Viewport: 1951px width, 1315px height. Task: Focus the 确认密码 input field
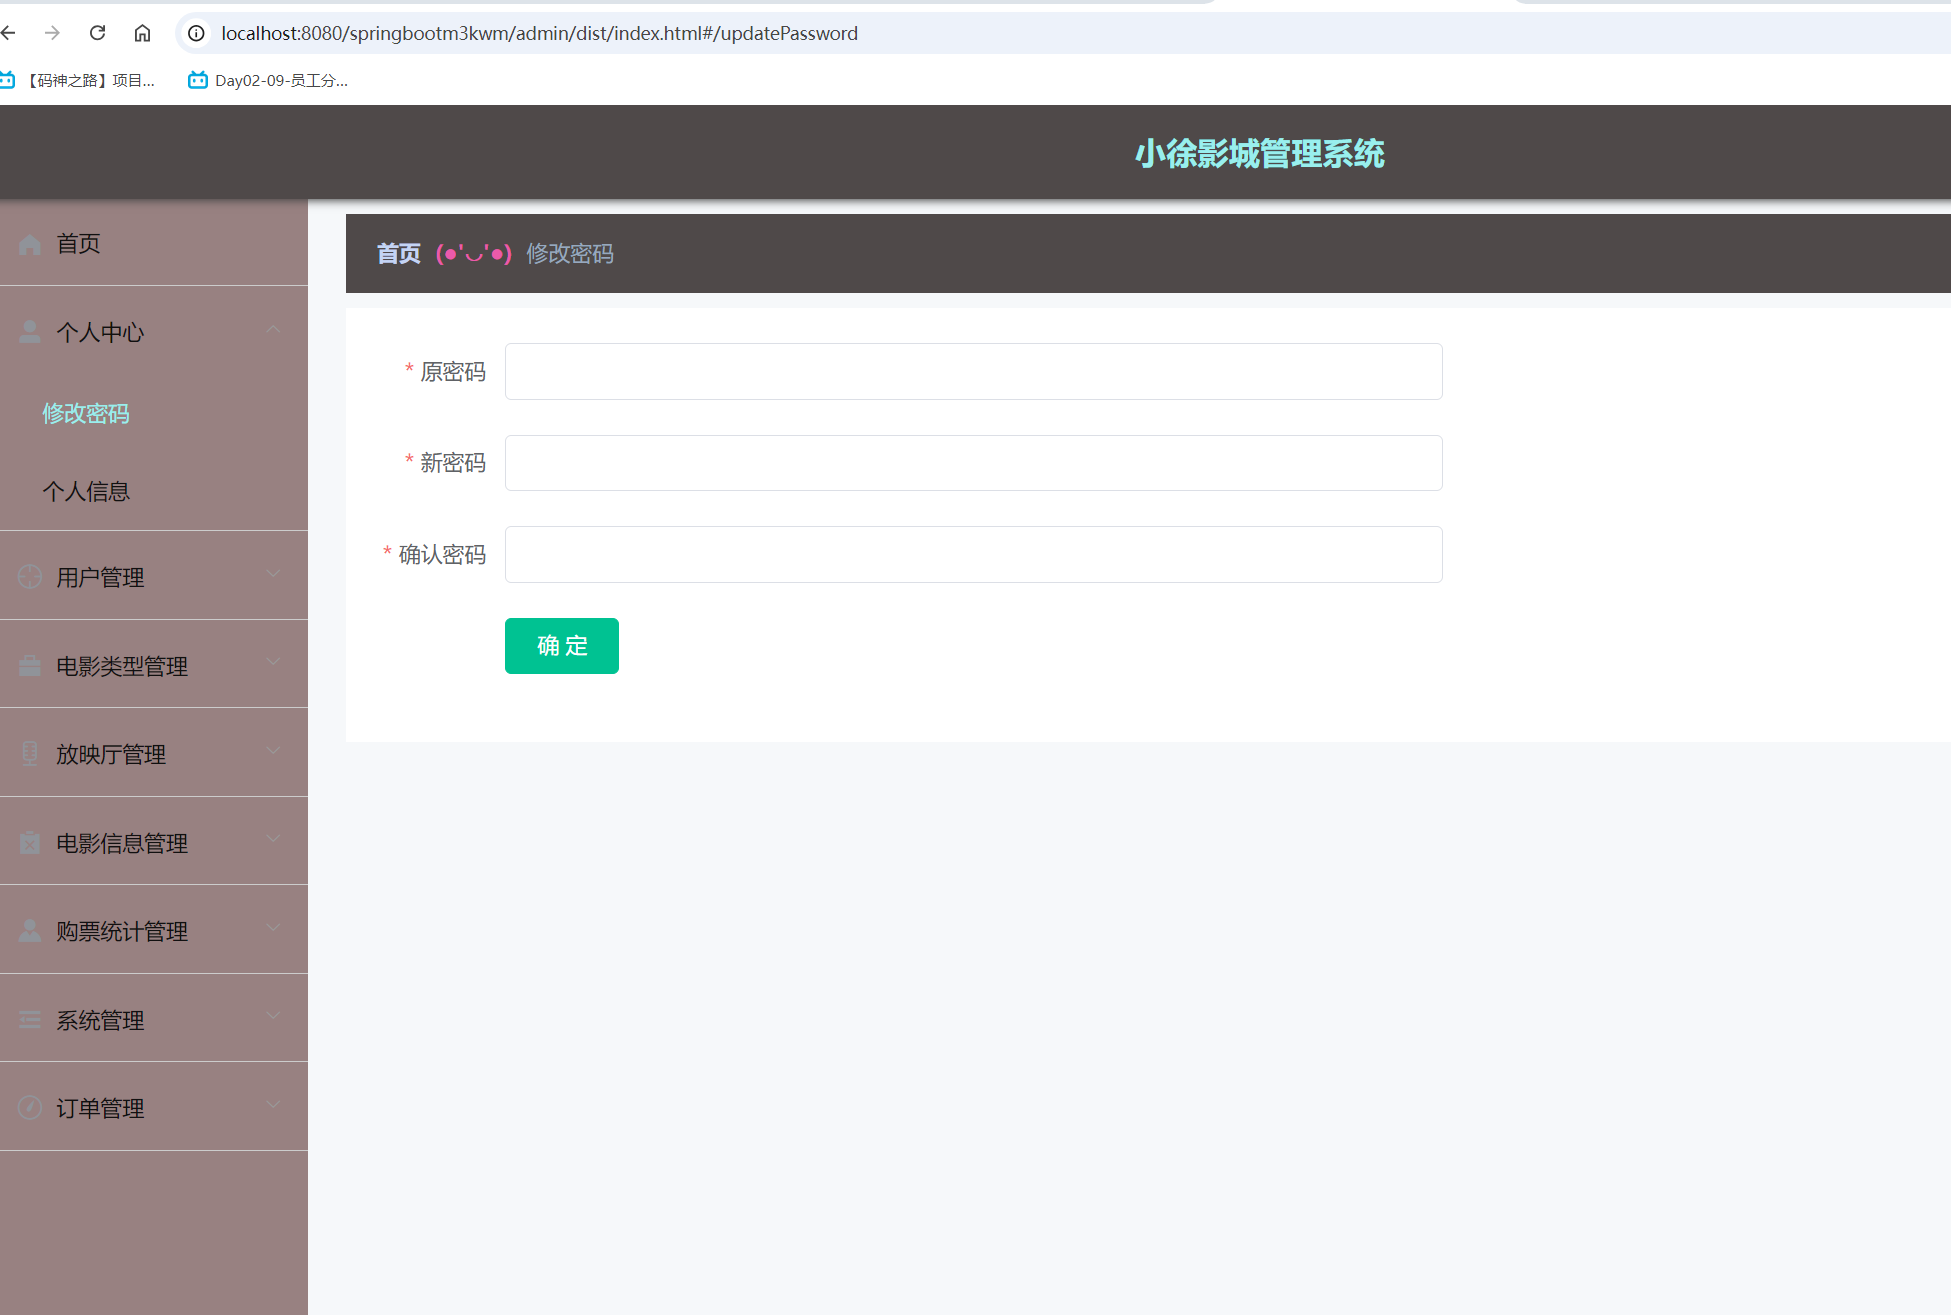[973, 555]
